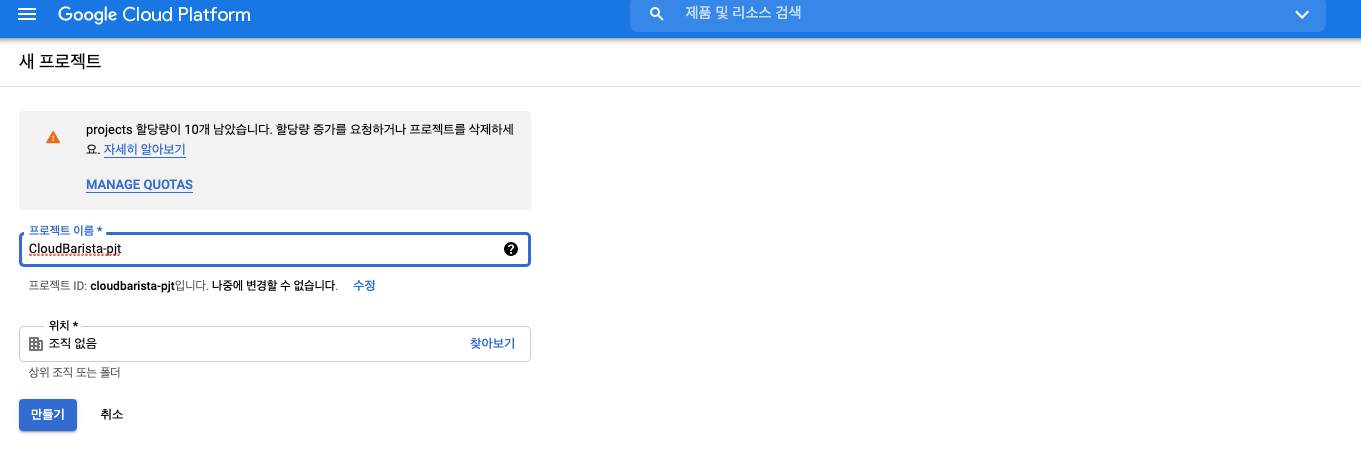This screenshot has height=470, width=1361.
Task: Click the blue 만들기 create button
Action: coord(47,415)
